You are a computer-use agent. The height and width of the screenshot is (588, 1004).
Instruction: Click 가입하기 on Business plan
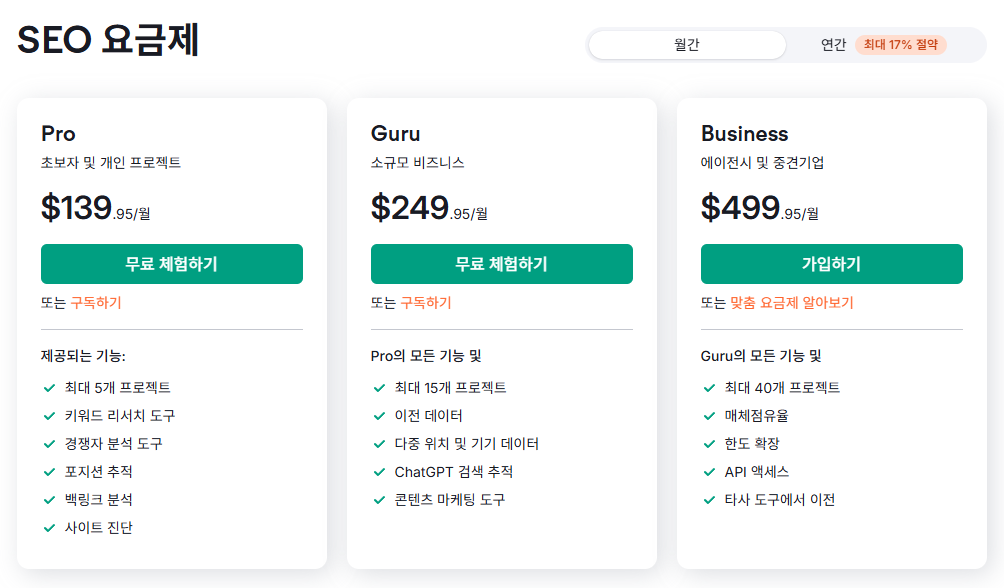[x=831, y=264]
